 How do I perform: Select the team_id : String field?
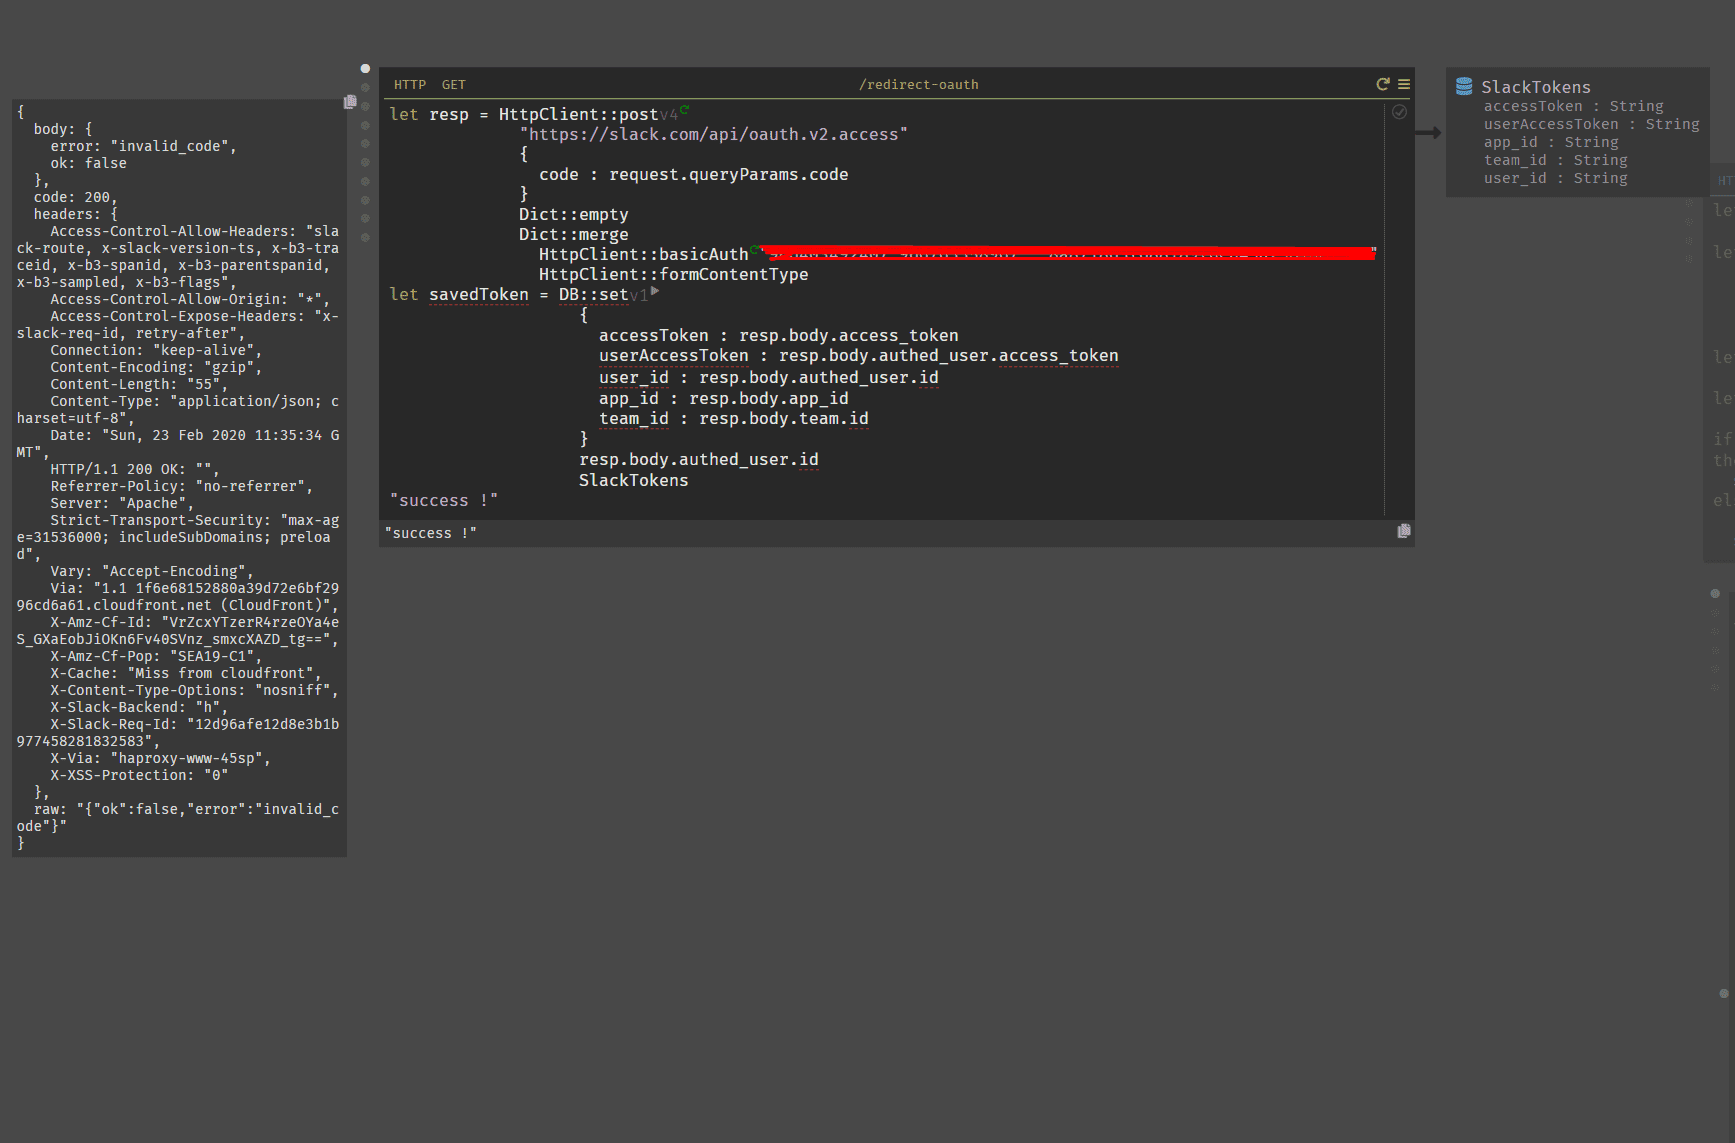point(1556,160)
